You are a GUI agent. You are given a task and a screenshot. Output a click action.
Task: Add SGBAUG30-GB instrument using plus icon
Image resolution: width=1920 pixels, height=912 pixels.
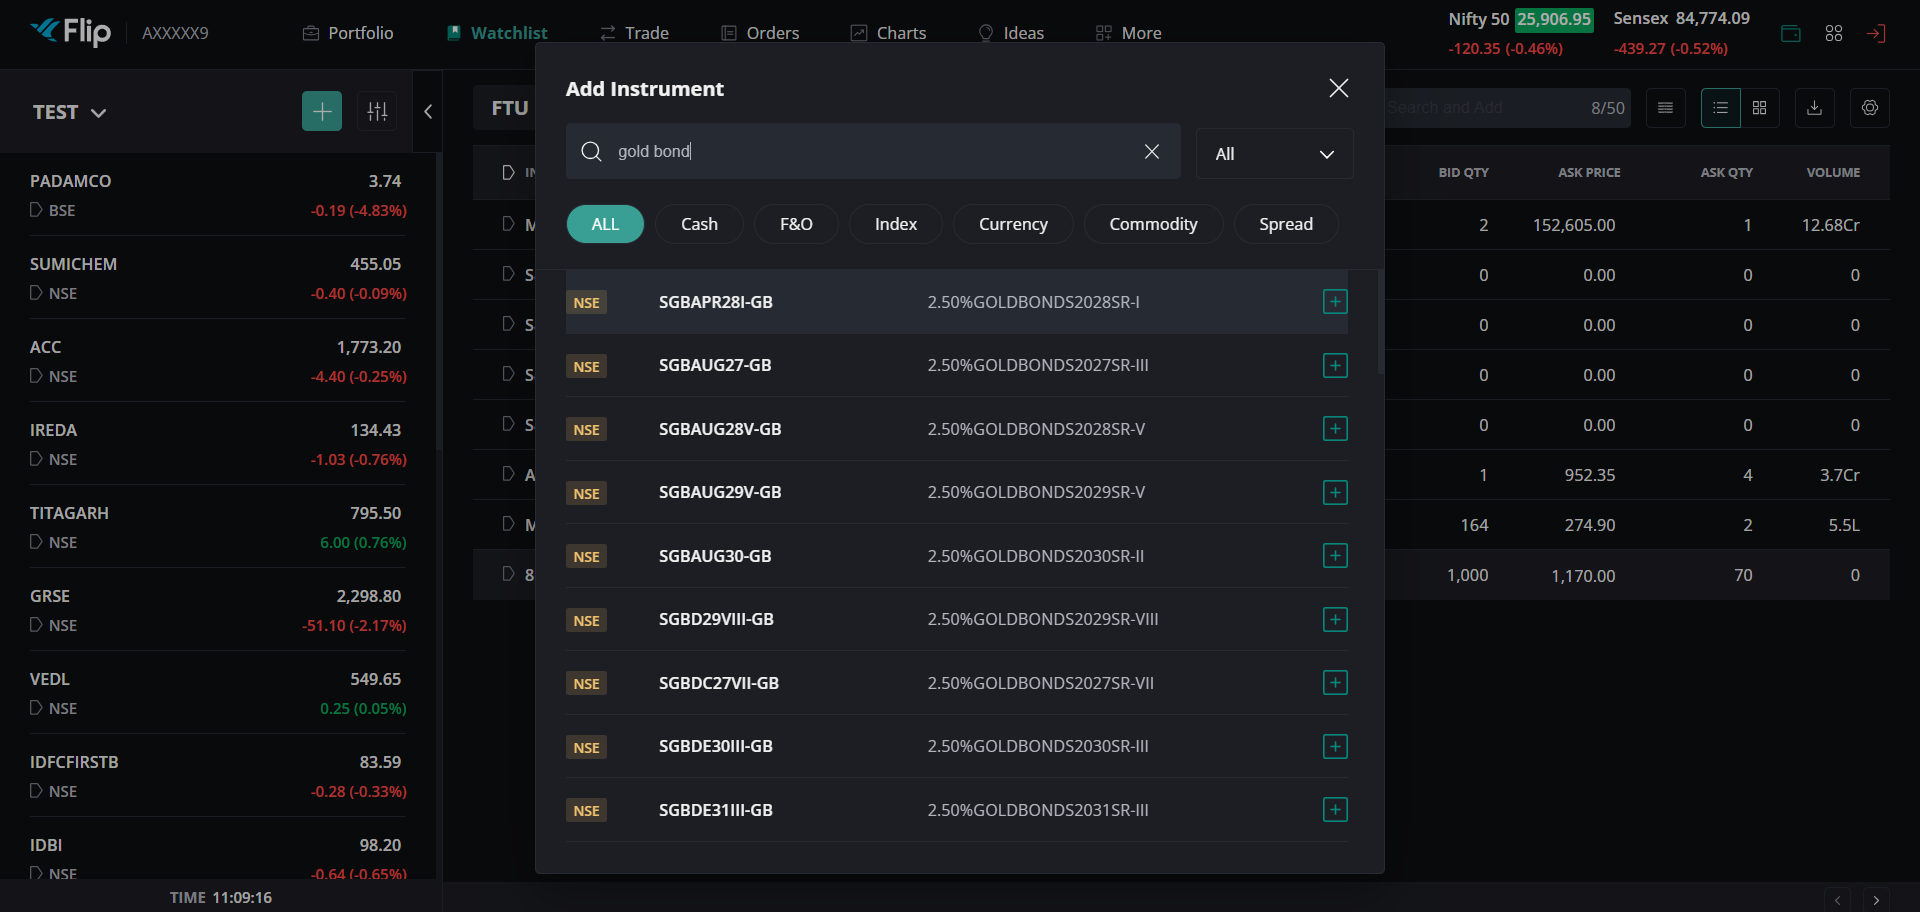click(1334, 556)
